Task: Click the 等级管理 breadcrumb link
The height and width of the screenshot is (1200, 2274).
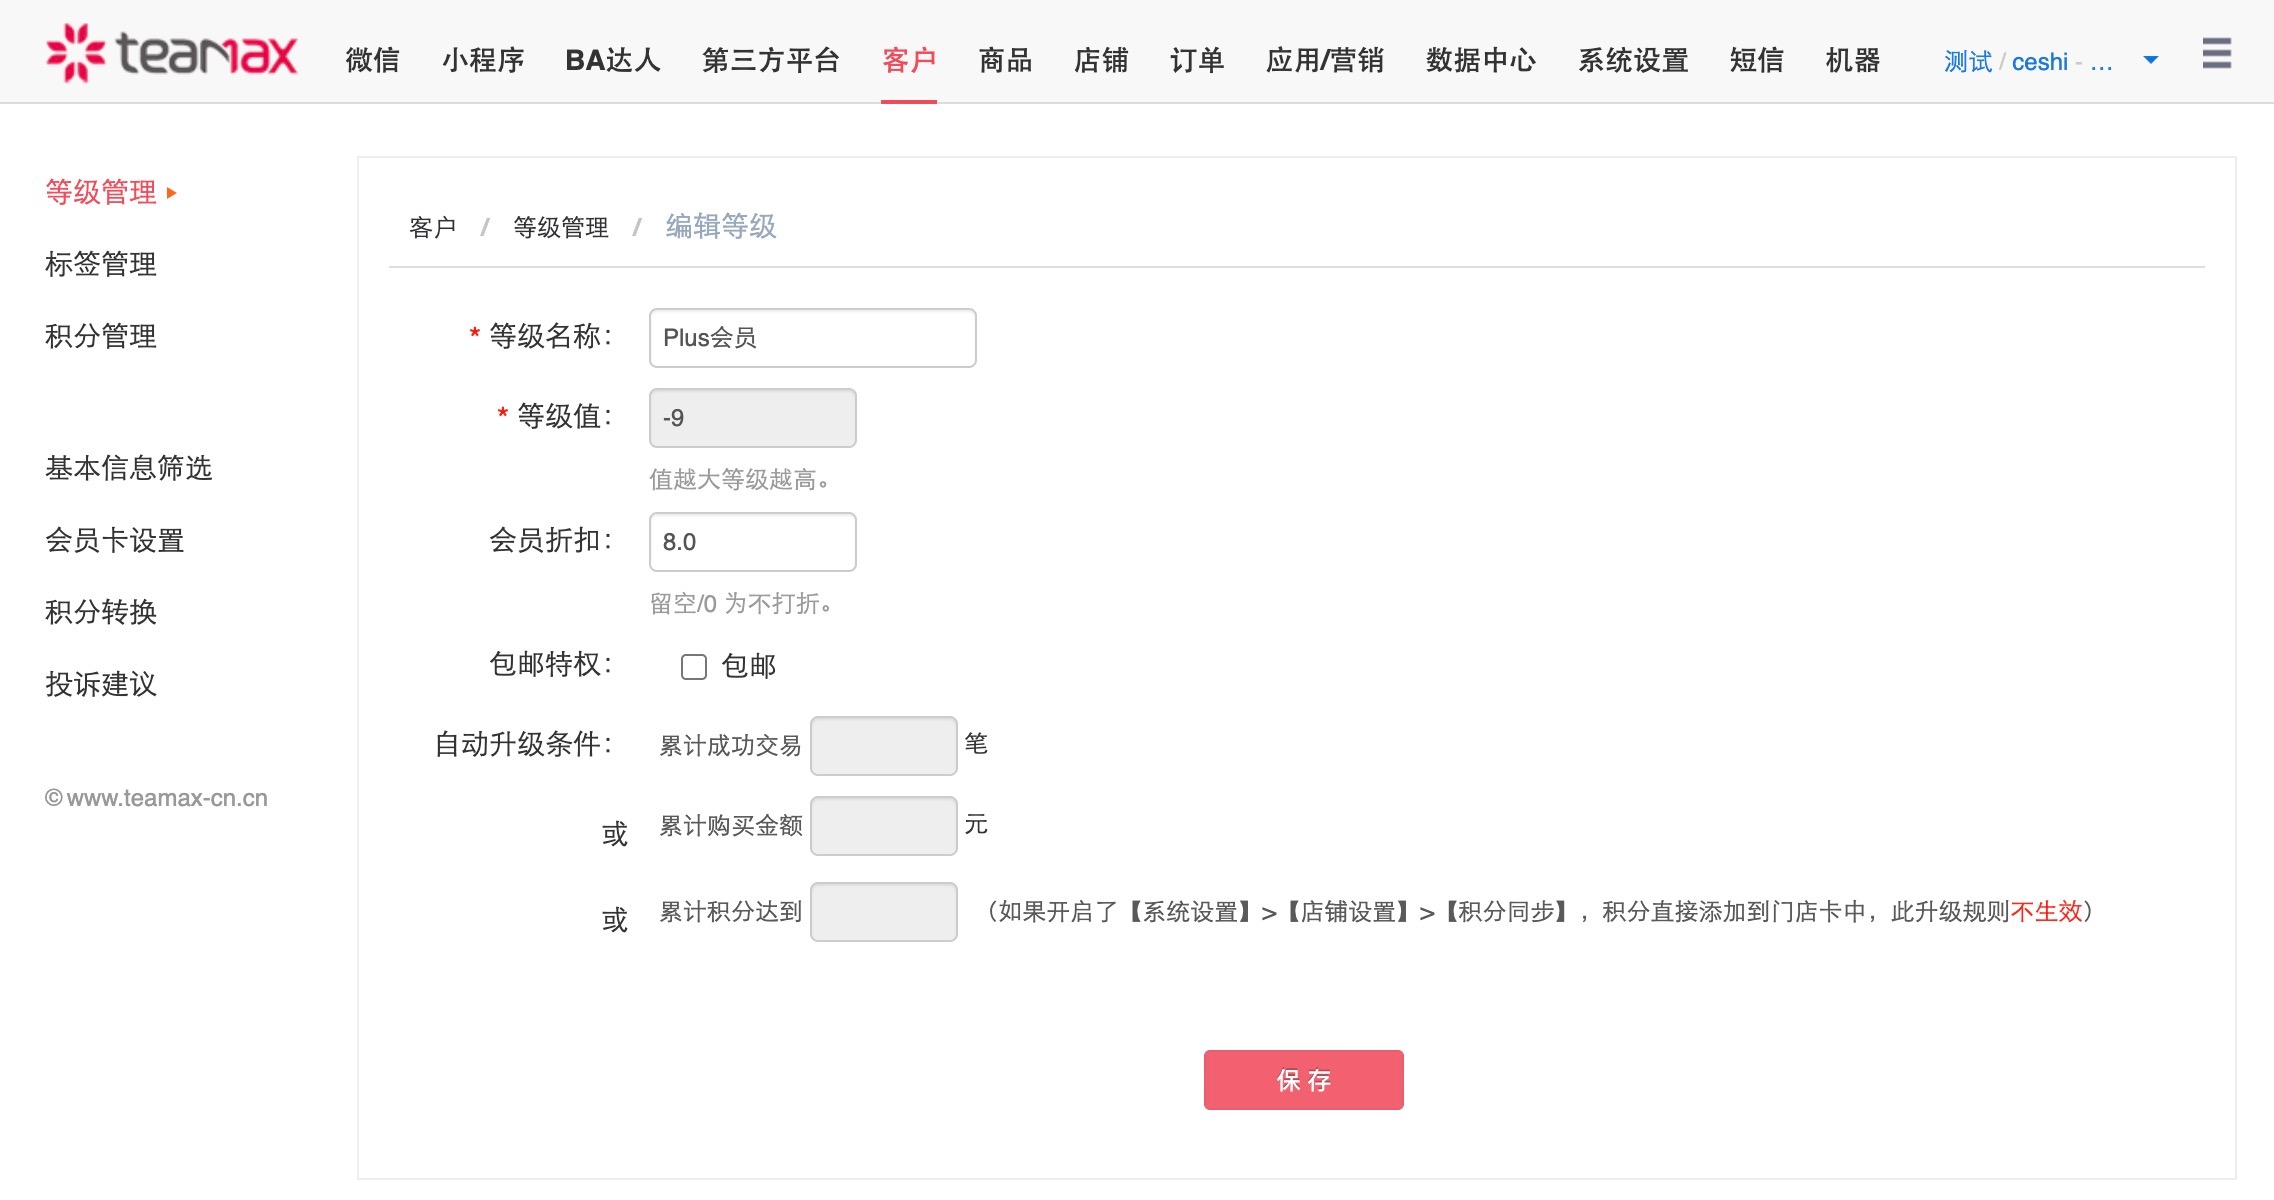Action: click(560, 227)
